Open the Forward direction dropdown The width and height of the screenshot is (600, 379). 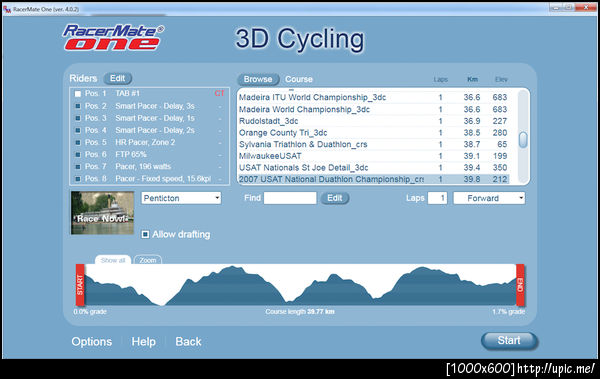[489, 198]
